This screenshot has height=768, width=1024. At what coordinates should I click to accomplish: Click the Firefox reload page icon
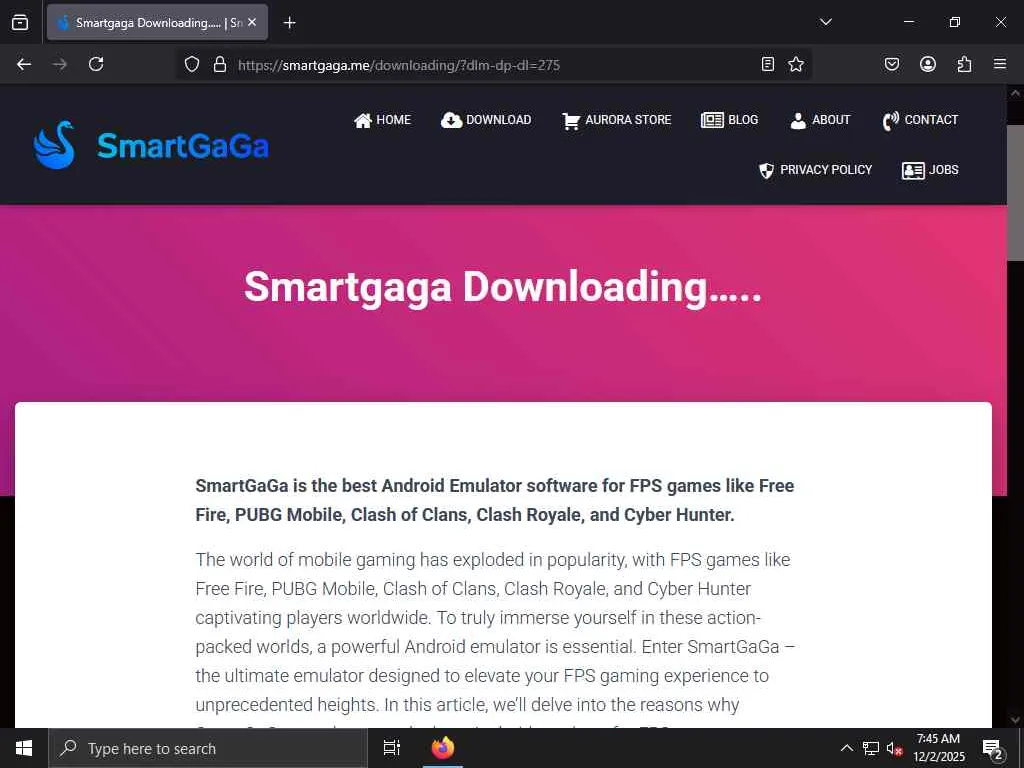click(96, 64)
